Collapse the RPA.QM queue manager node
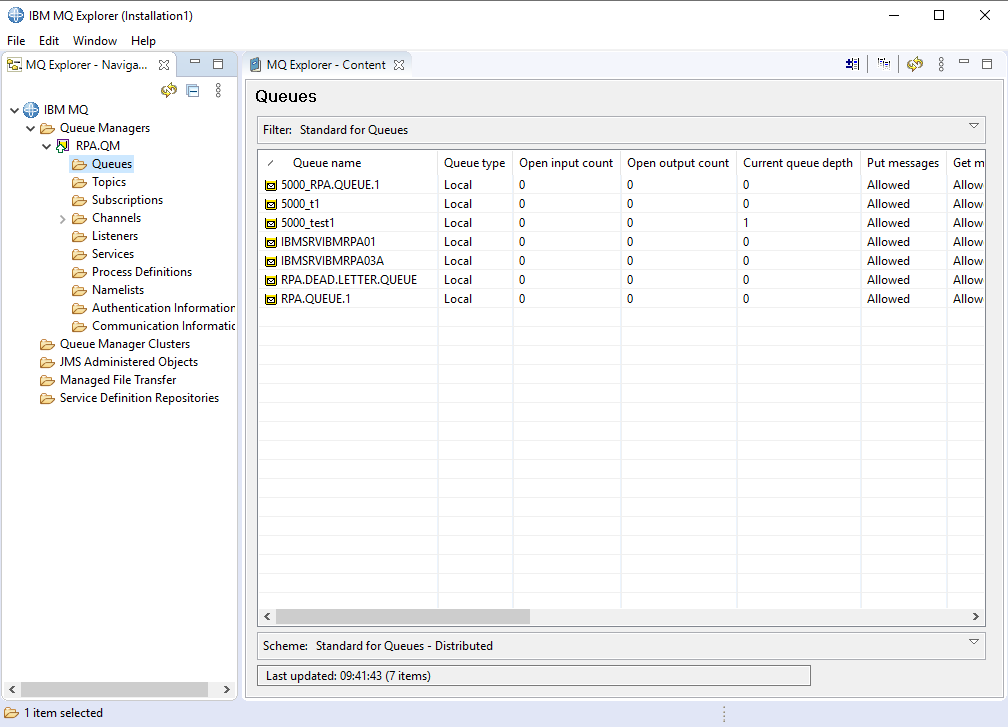The image size is (1008, 727). pyautogui.click(x=45, y=145)
